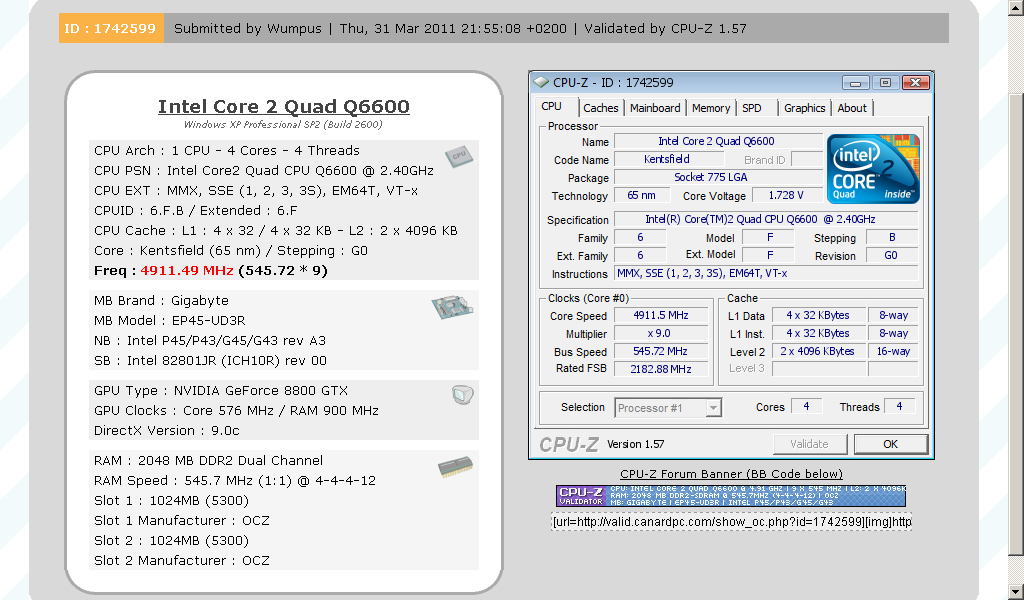This screenshot has width=1024, height=600.
Task: Click the Slot 1 Manufacturer : OCZ line
Action: click(x=182, y=520)
